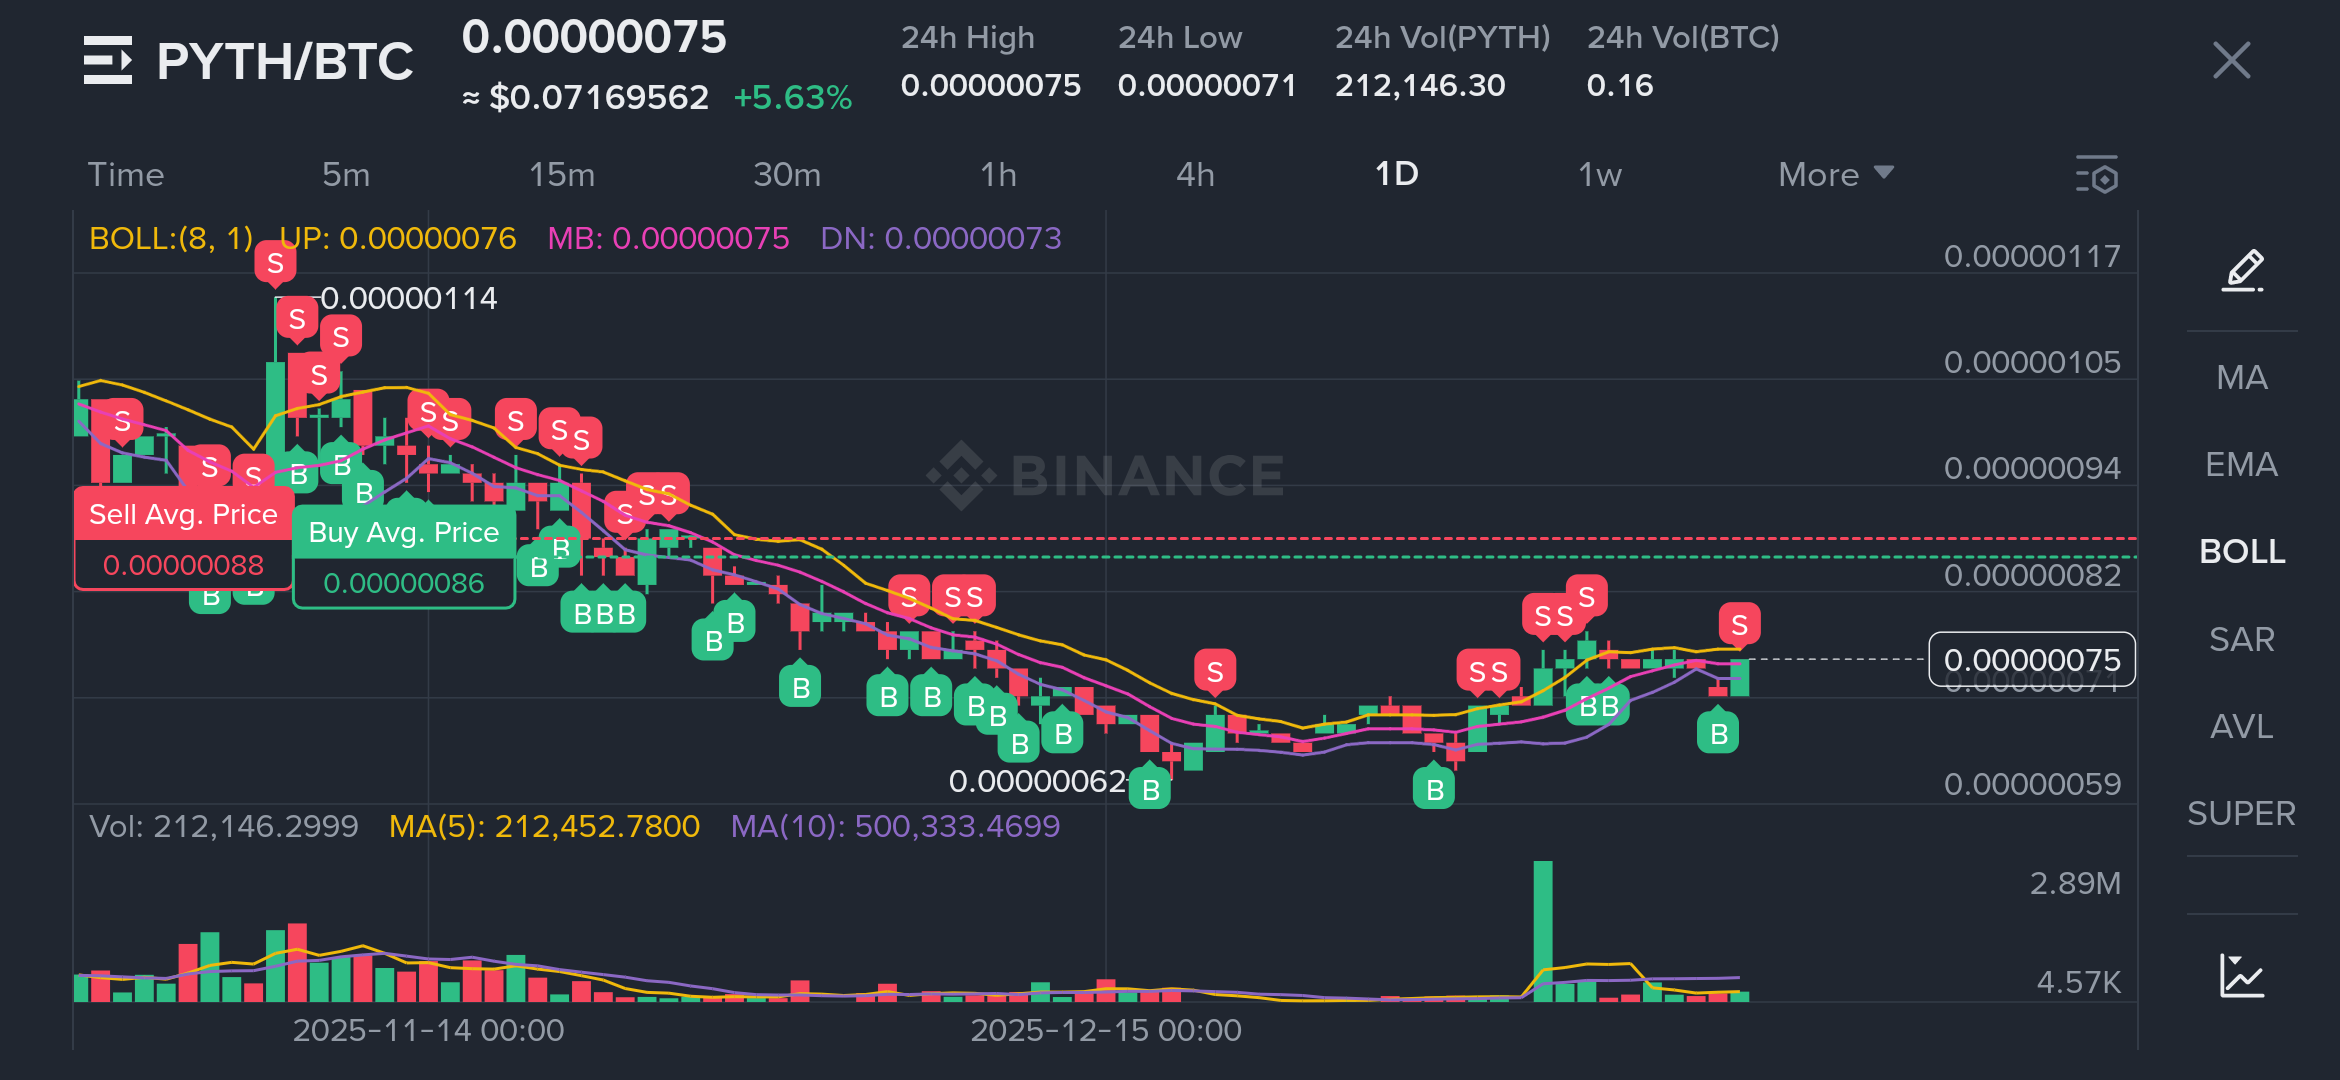Click the rightmost S sell marker
The width and height of the screenshot is (2340, 1080).
click(x=1739, y=625)
